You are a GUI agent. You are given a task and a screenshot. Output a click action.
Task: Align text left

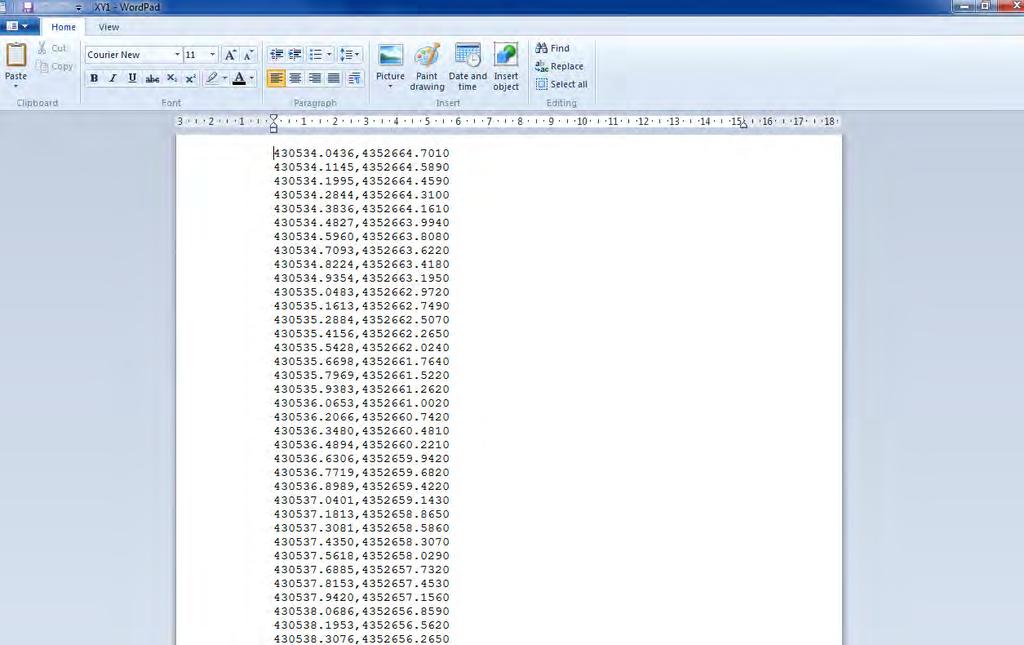[276, 78]
